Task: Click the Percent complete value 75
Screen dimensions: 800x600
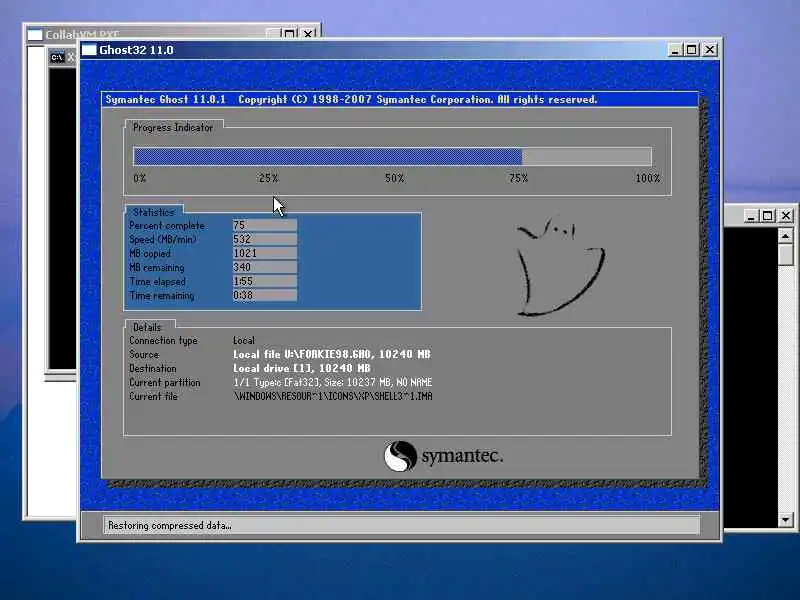Action: click(x=265, y=226)
